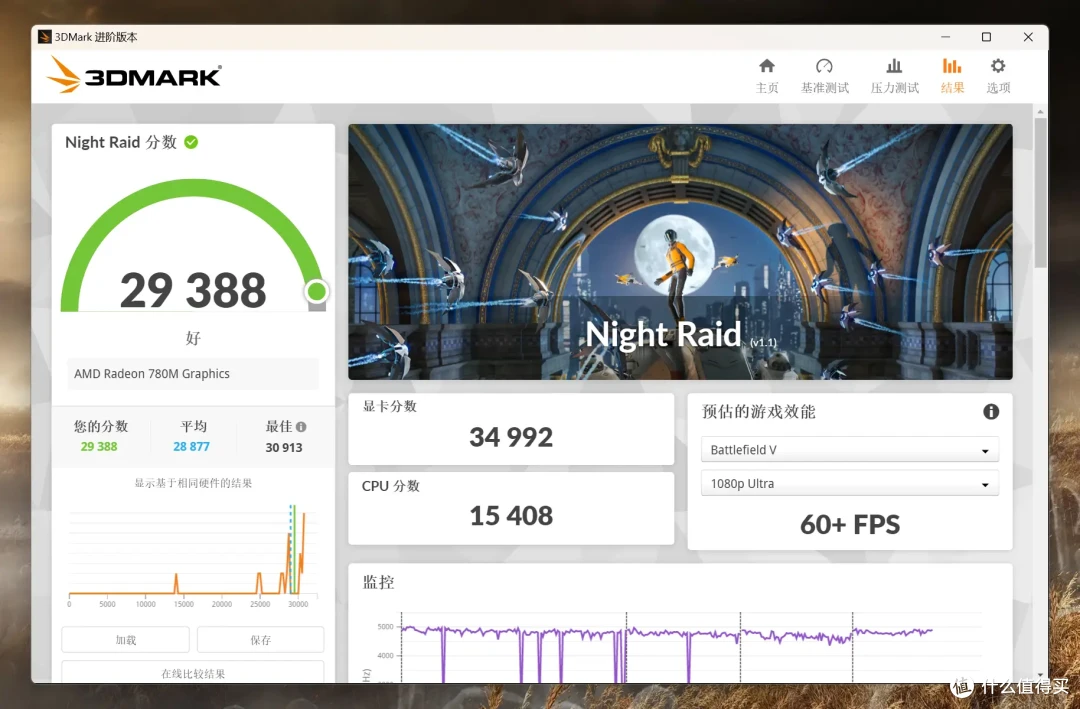Image resolution: width=1080 pixels, height=709 pixels.
Task: Click the main score 29 388
Action: (x=193, y=290)
